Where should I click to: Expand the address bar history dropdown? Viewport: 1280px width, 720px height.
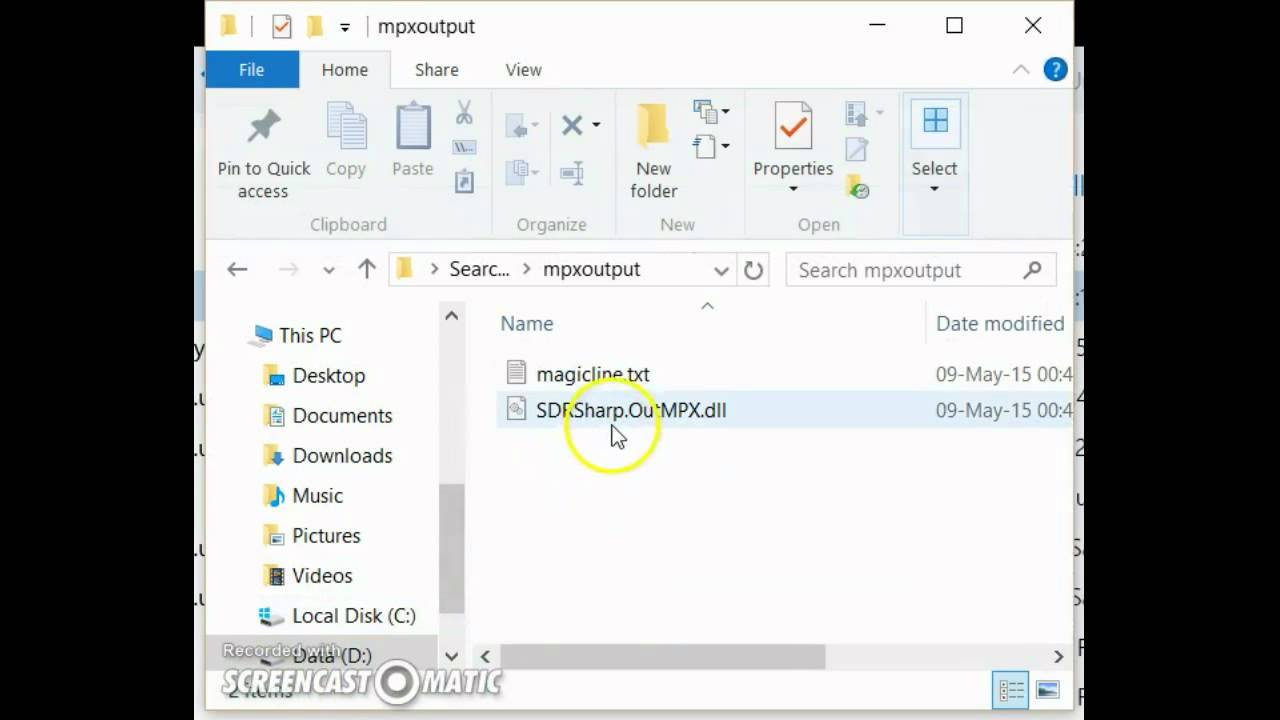pos(721,270)
